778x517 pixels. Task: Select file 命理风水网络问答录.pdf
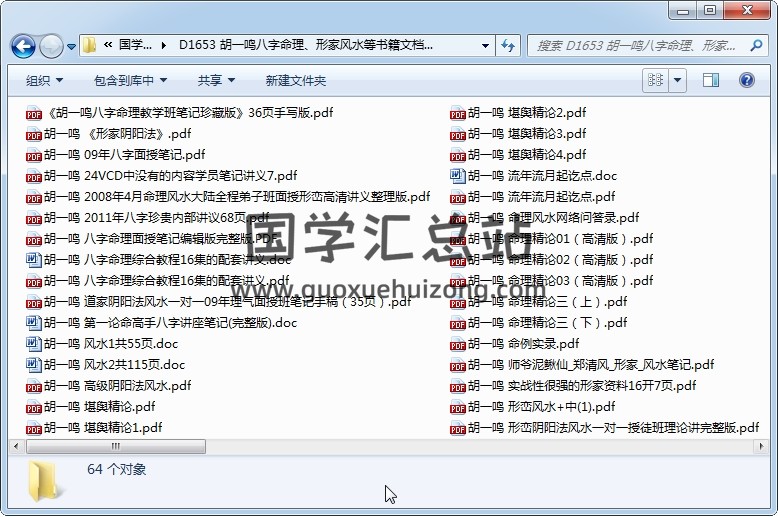(x=545, y=218)
